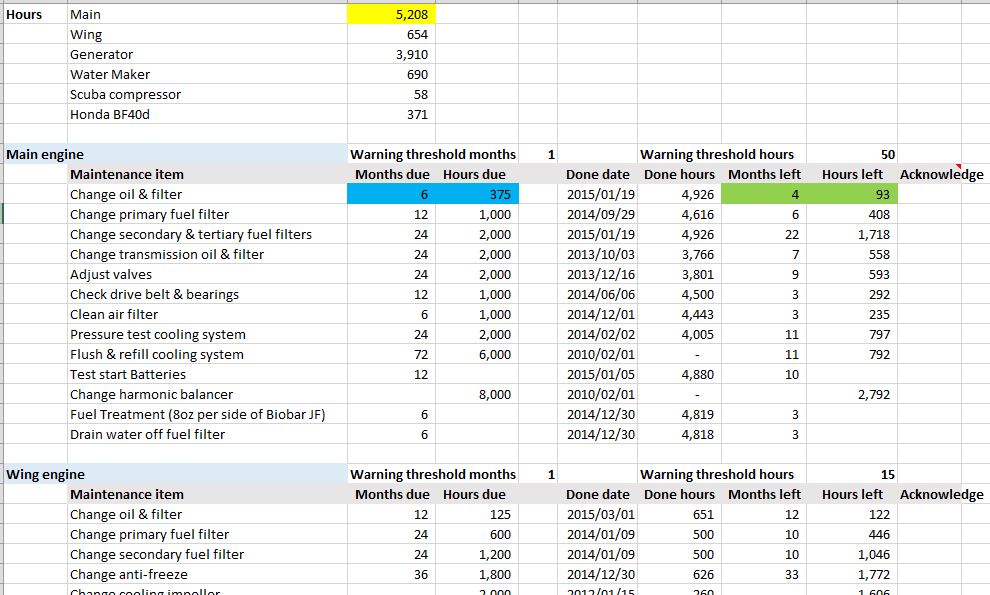Select the Fuel Treatment Biobar JF cell
Viewport: 990px width, 595px height.
(197, 415)
